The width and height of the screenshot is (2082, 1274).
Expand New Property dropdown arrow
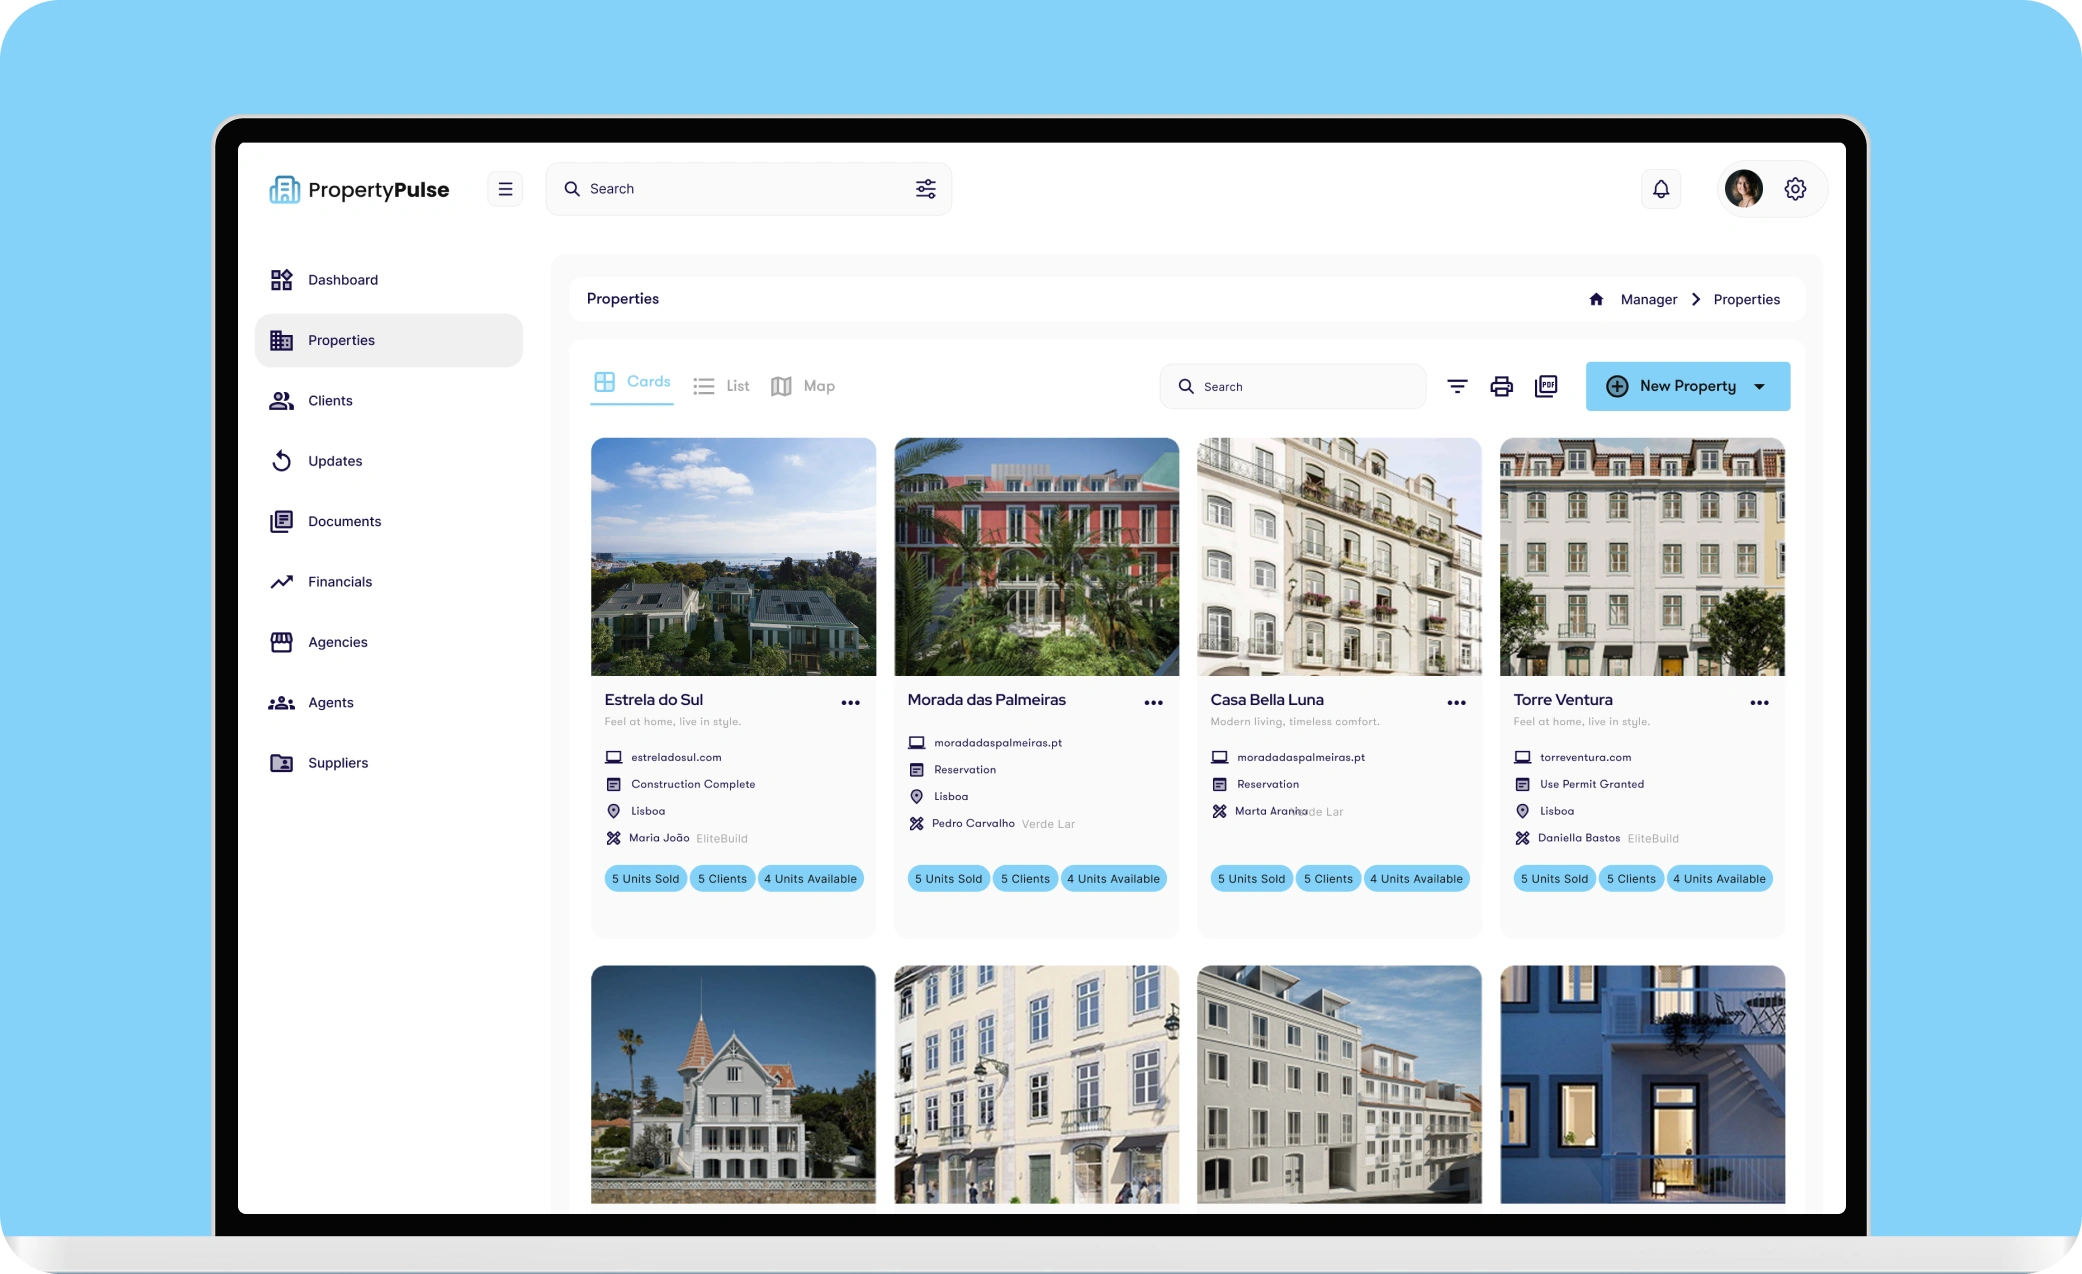tap(1760, 387)
